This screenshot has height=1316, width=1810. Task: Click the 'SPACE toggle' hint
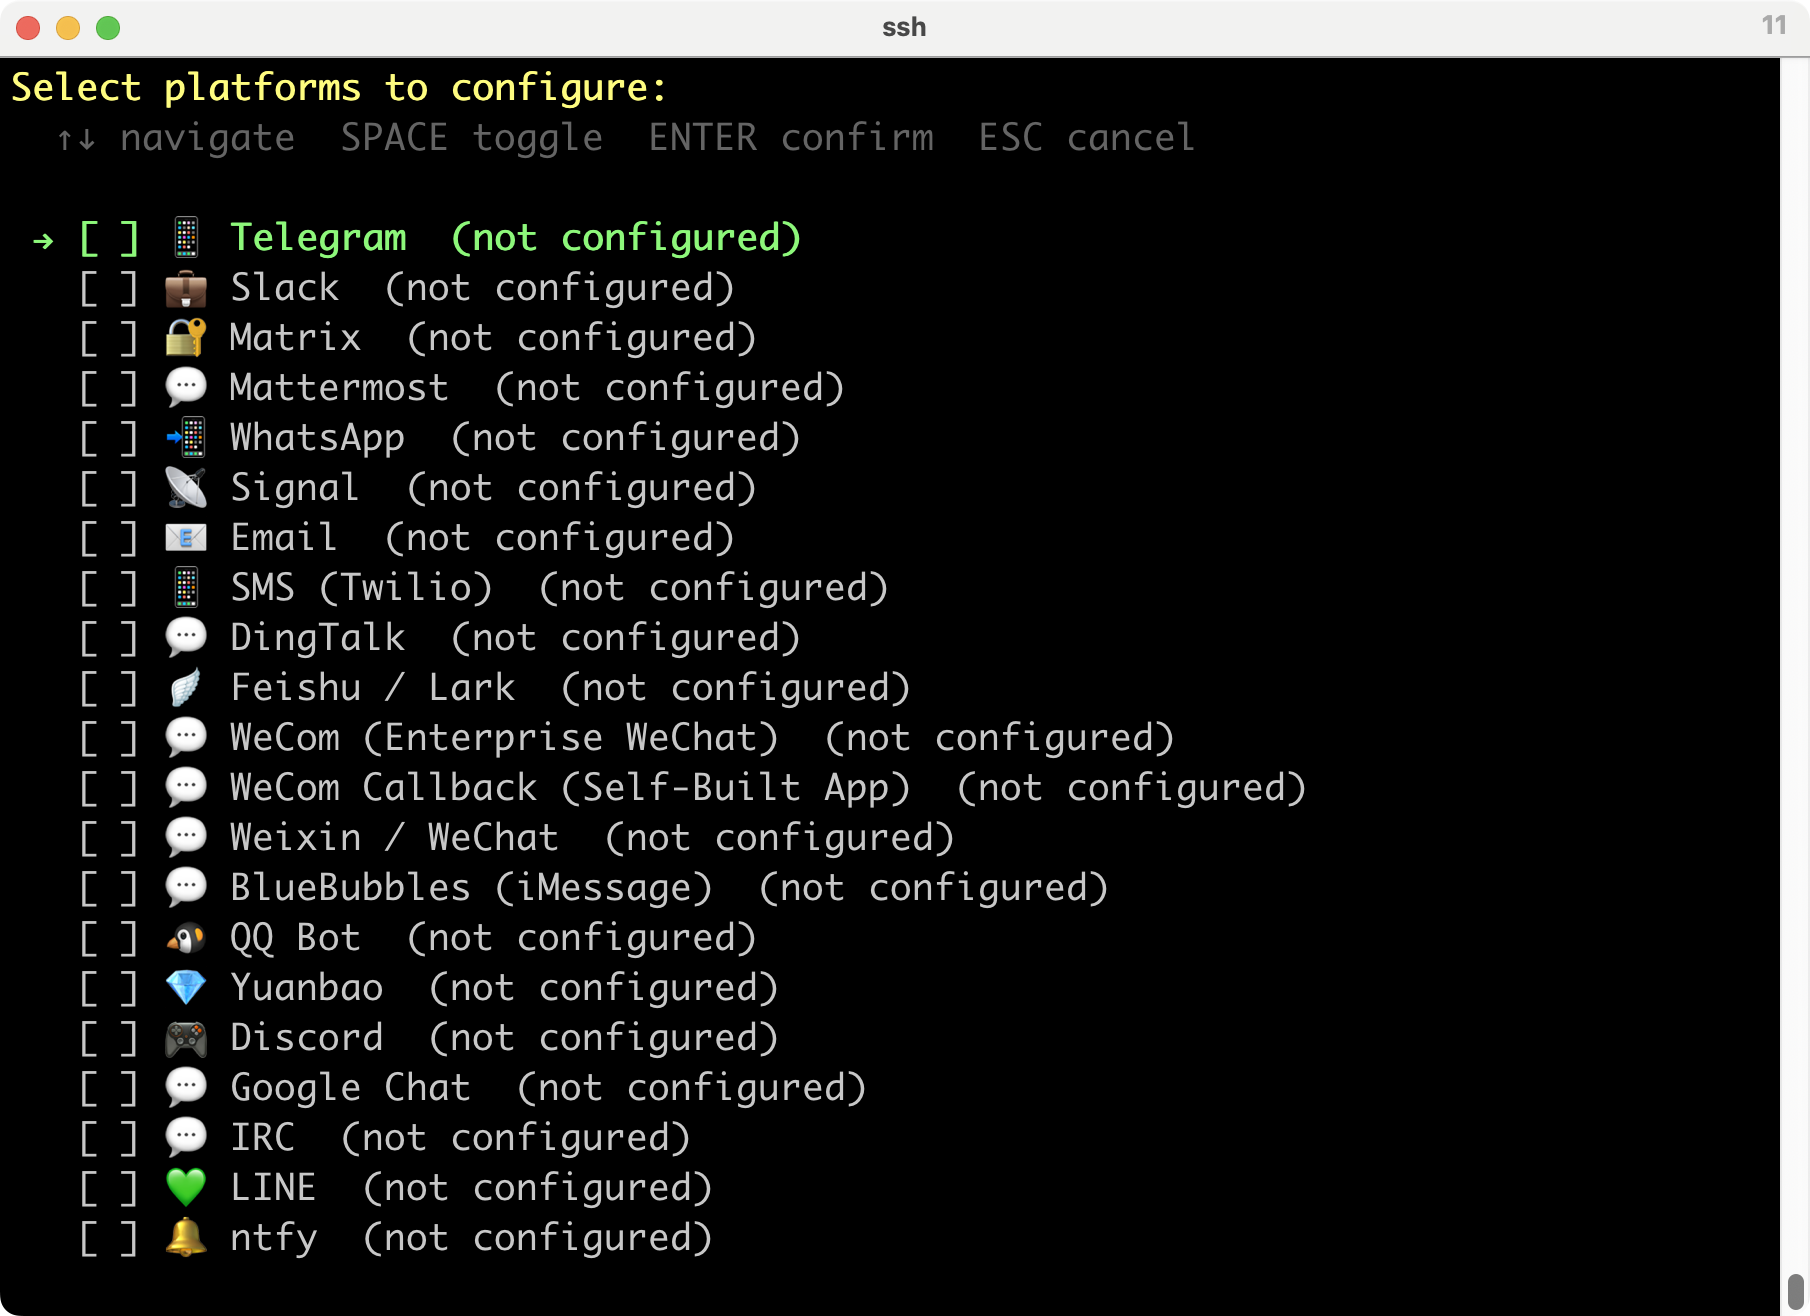(x=472, y=138)
